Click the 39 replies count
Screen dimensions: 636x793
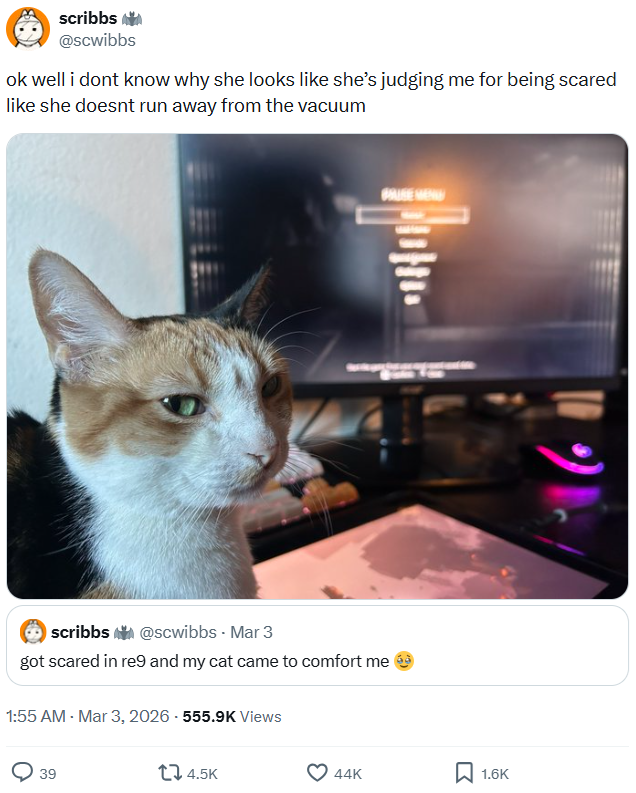tap(48, 774)
